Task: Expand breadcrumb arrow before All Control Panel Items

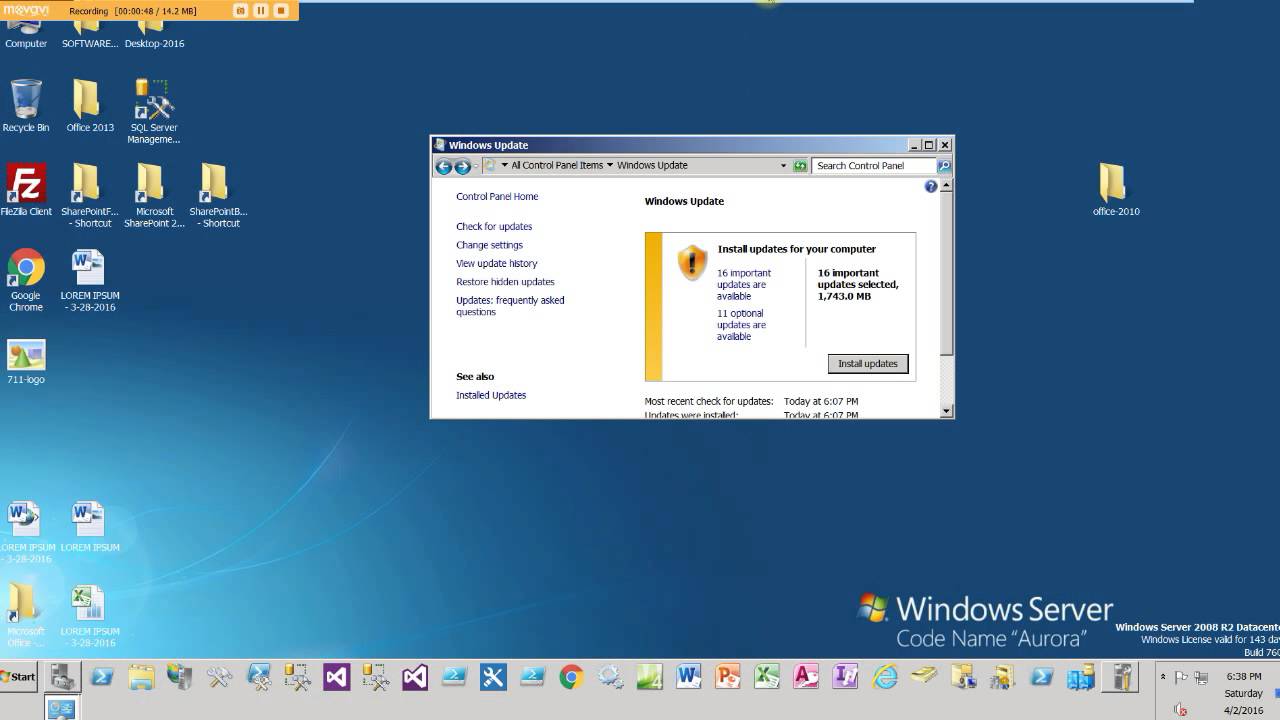Action: (505, 166)
